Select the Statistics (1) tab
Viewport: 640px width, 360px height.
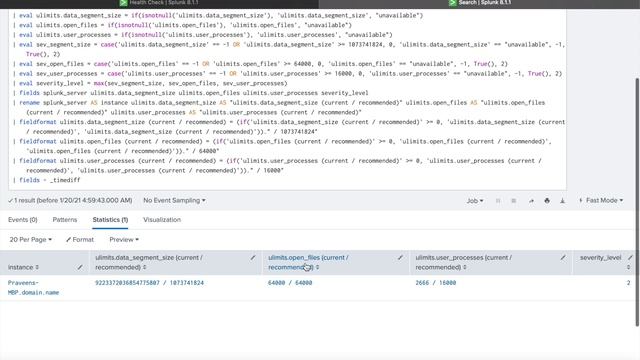click(110, 220)
